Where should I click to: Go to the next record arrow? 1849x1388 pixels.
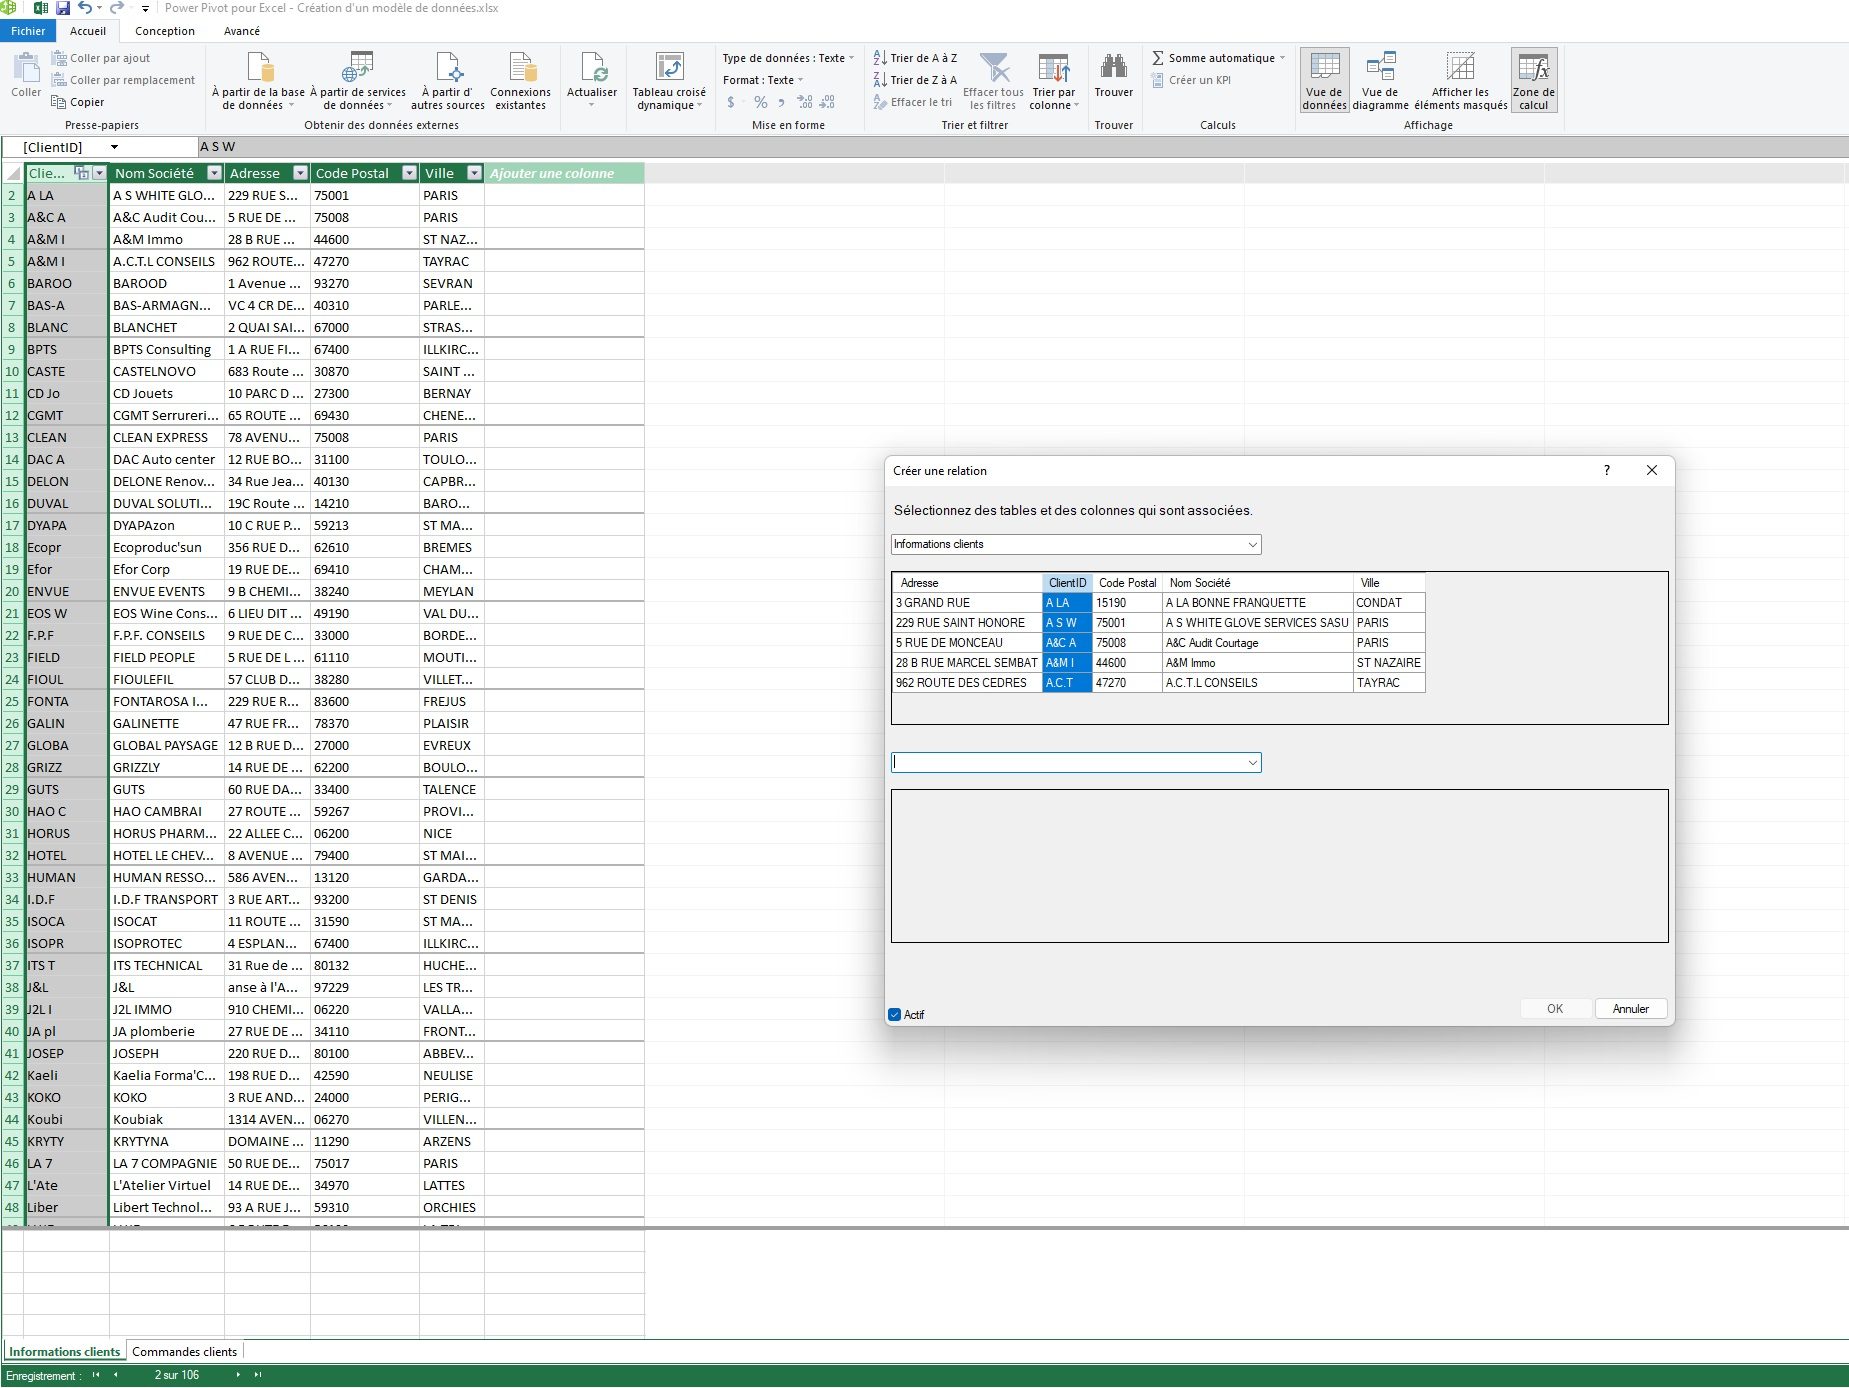[238, 1375]
